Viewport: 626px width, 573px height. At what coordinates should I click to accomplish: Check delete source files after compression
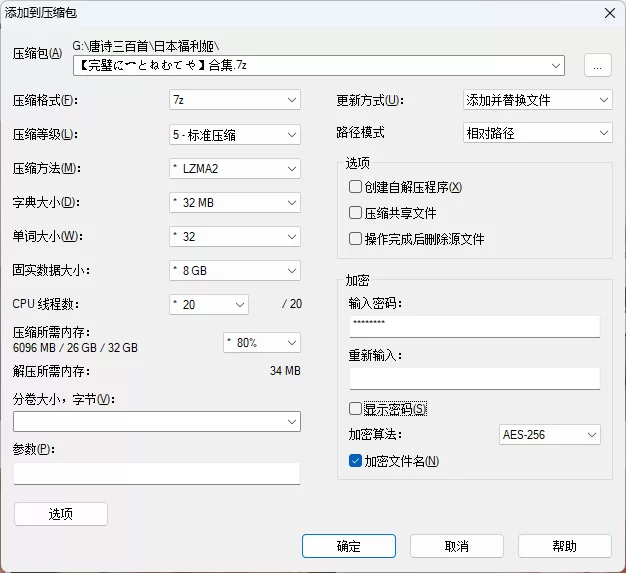[355, 239]
